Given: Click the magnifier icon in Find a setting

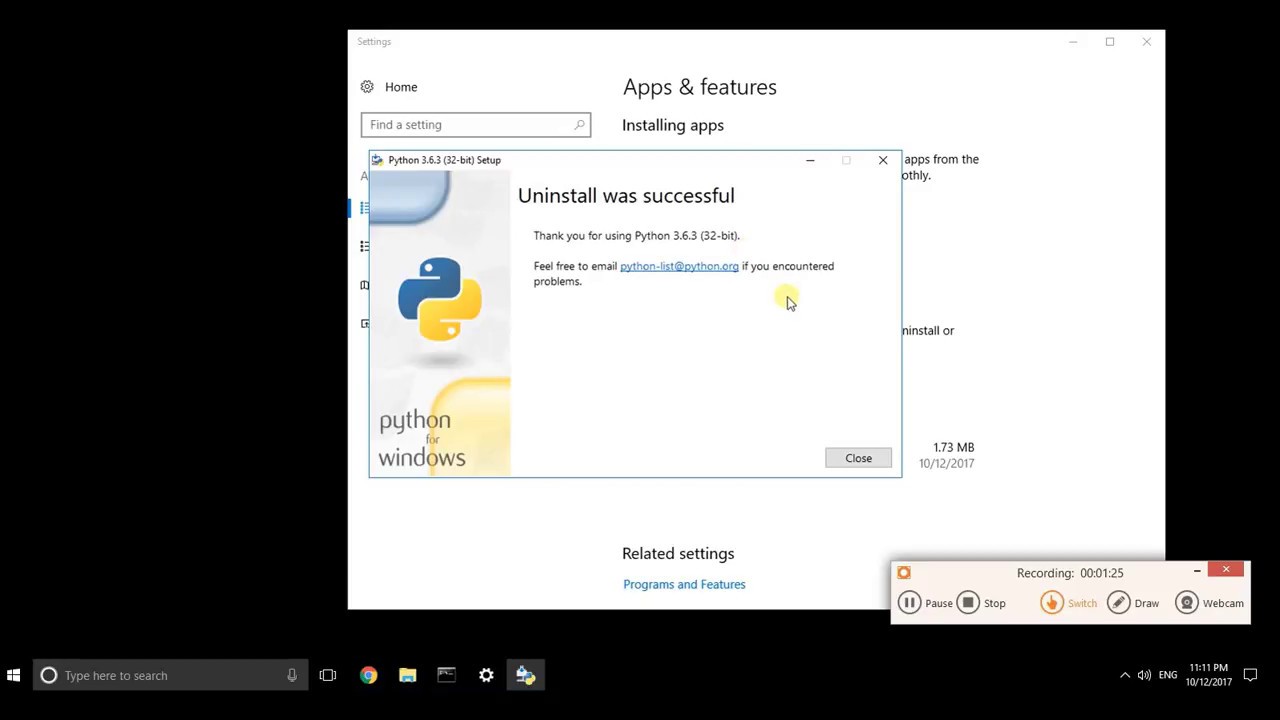Looking at the screenshot, I should coord(579,125).
